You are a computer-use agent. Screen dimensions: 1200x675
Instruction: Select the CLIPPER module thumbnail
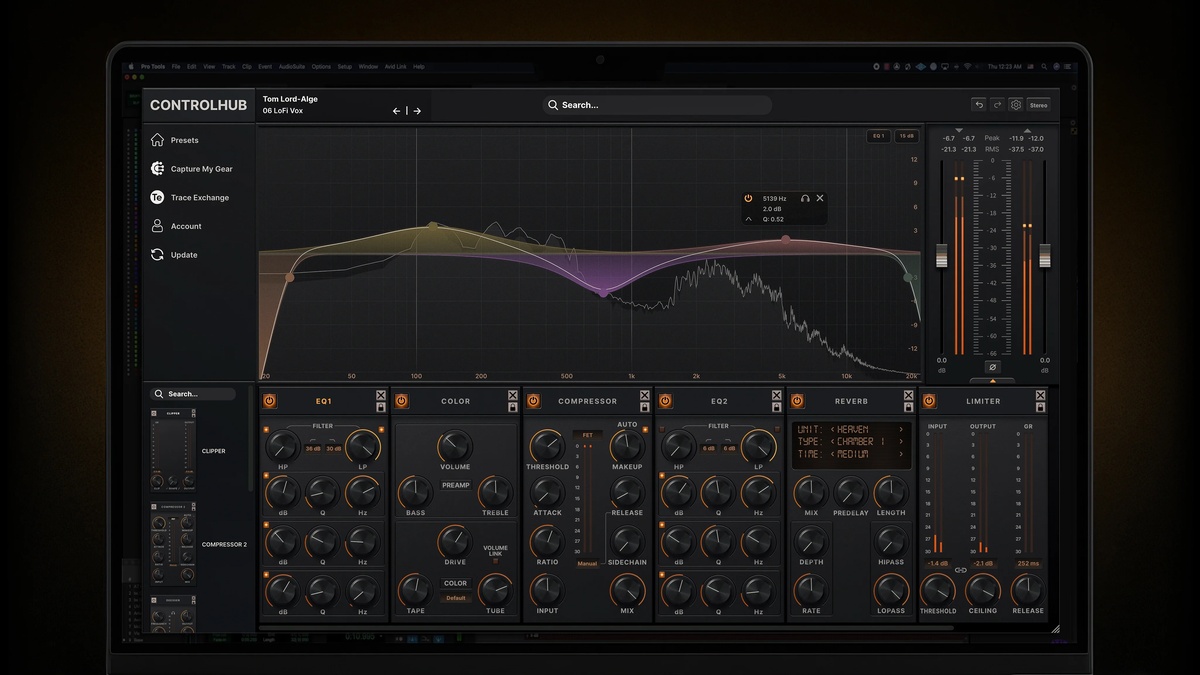coord(173,450)
